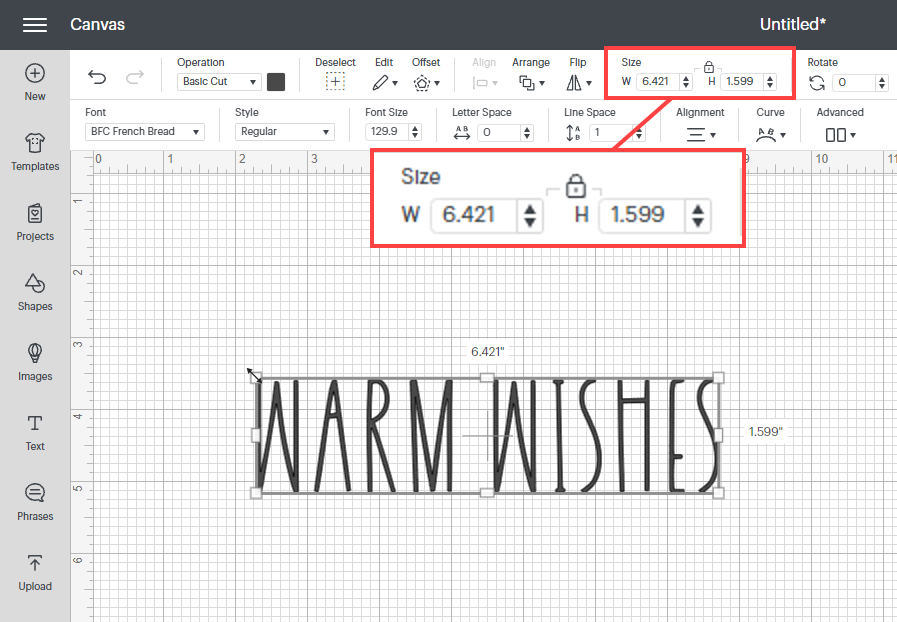
Task: Adjust the Letter Space stepper
Action: [x=527, y=133]
